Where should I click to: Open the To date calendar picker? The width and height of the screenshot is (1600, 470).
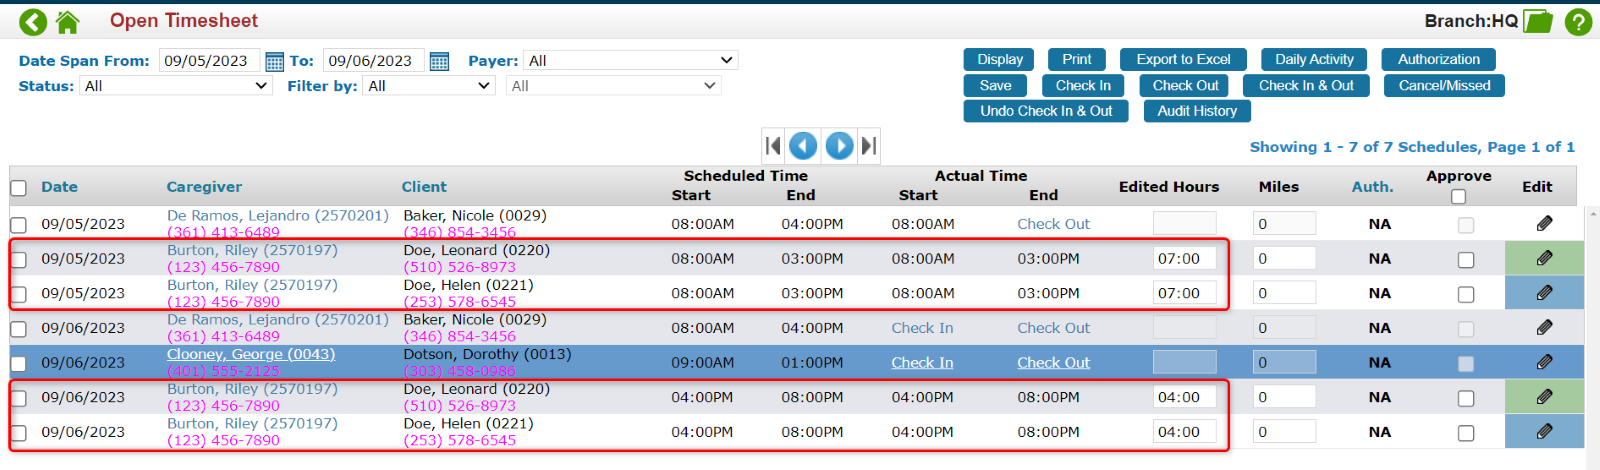tap(439, 62)
